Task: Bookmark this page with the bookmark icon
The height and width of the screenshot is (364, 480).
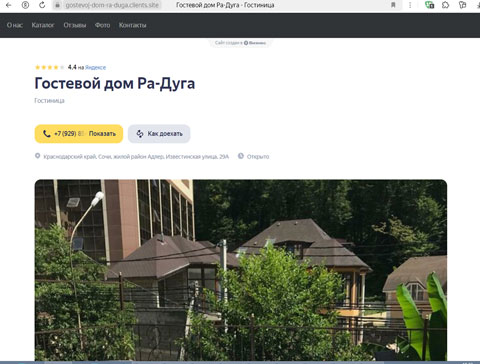Action: 393,5
